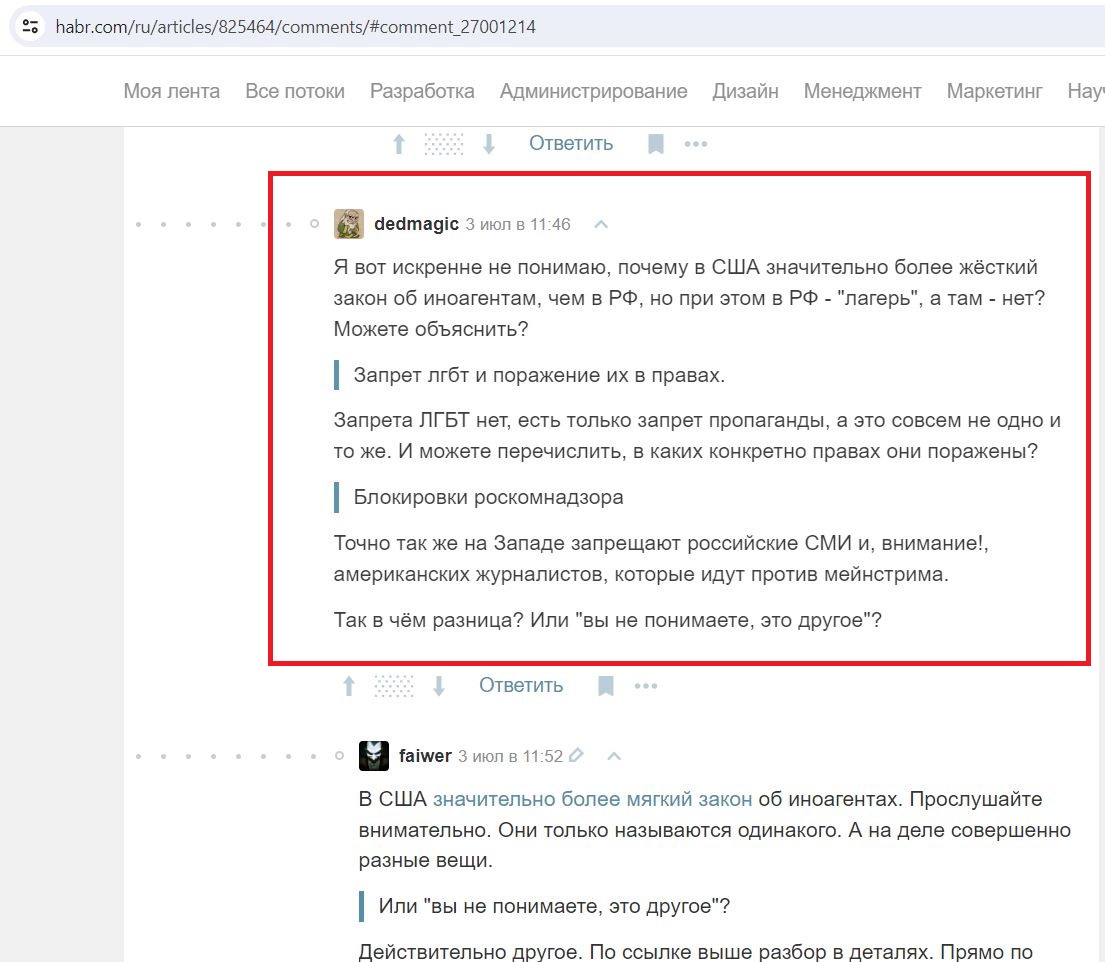Viewport: 1105px width, 962px height.
Task: Click downvote arrow in topmost comment footer
Action: pyautogui.click(x=488, y=144)
